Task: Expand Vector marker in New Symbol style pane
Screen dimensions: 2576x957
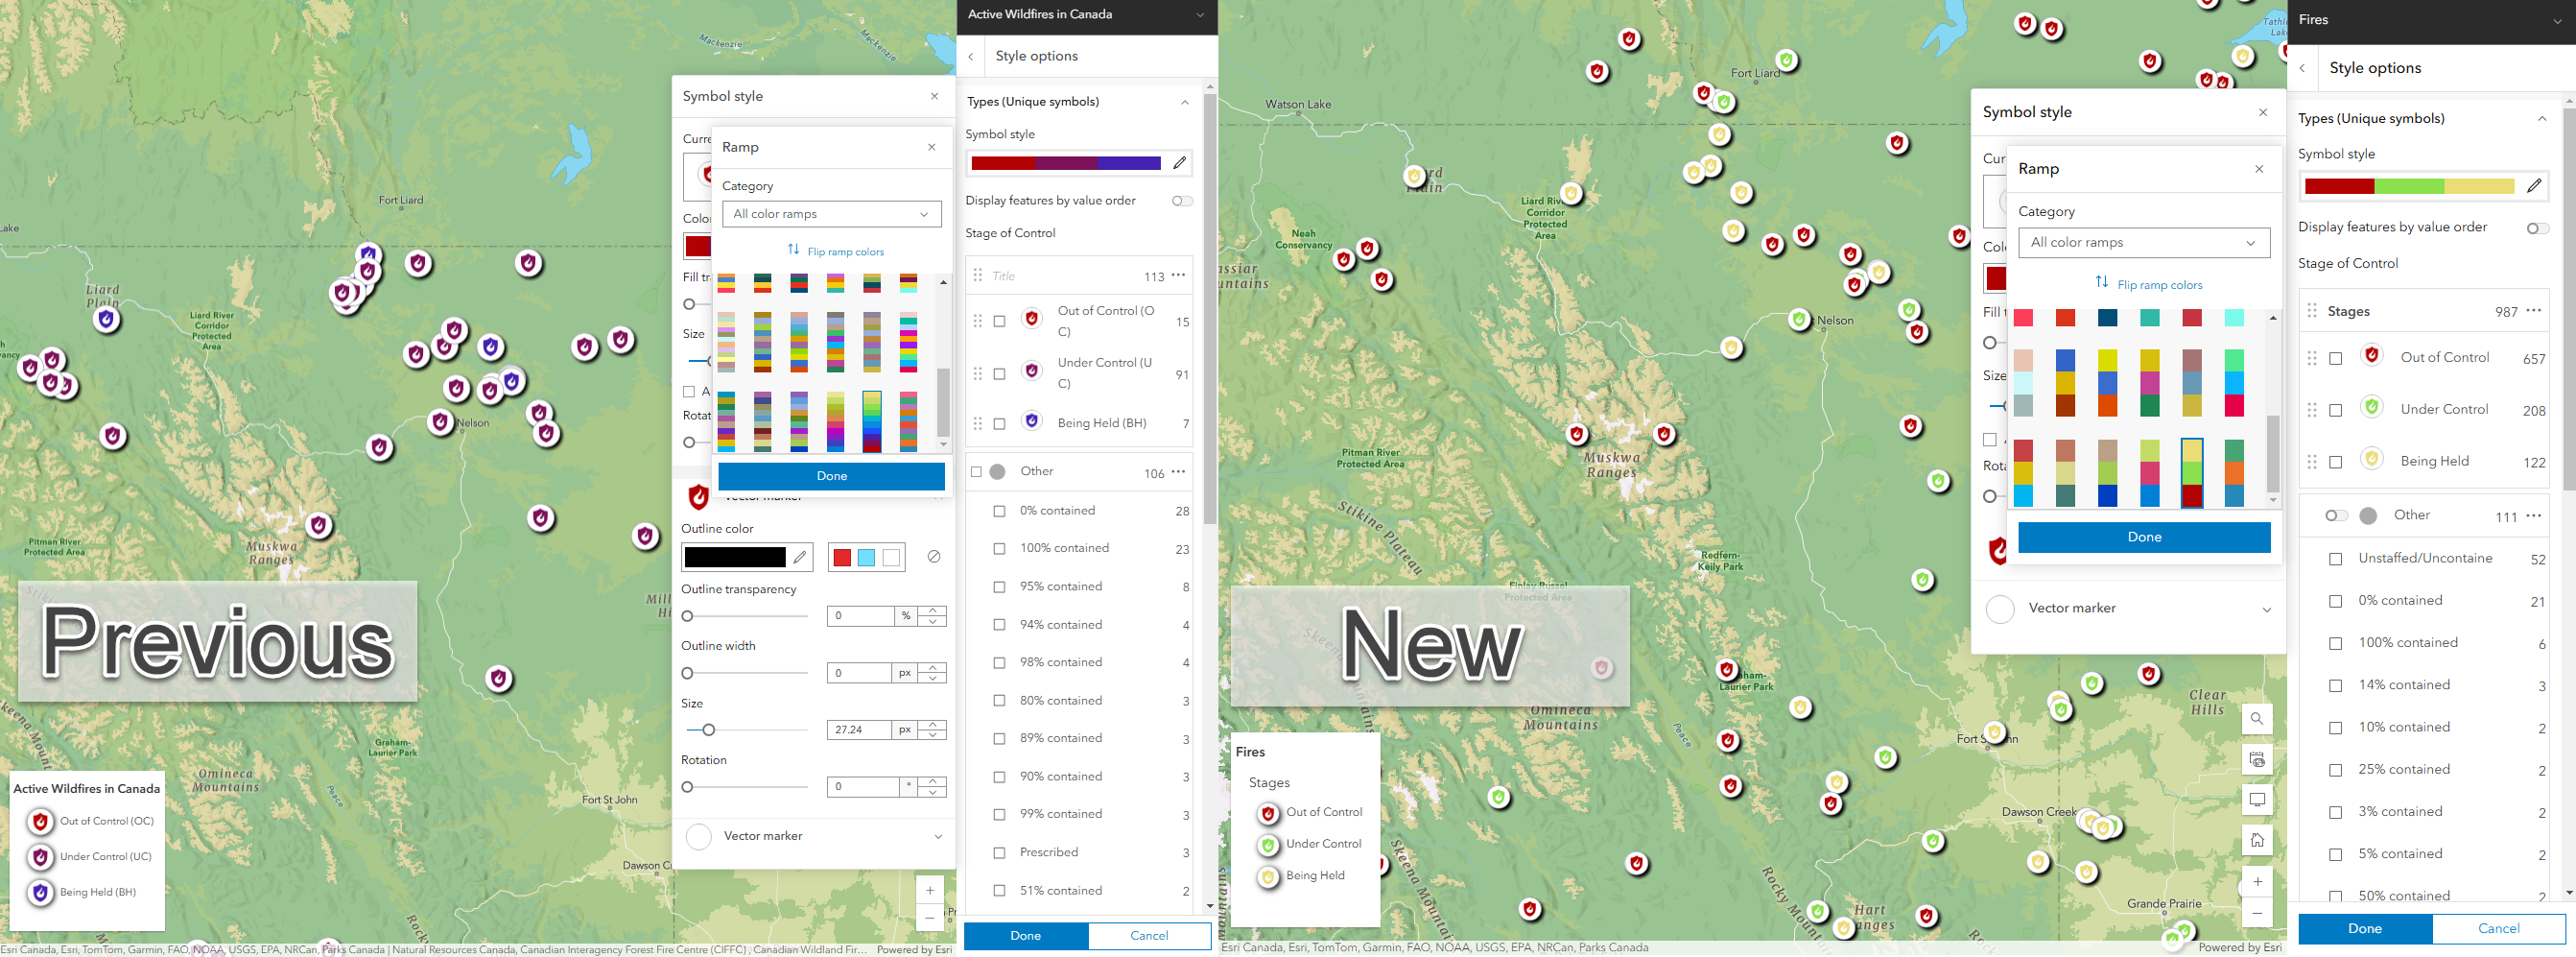Action: [2266, 609]
